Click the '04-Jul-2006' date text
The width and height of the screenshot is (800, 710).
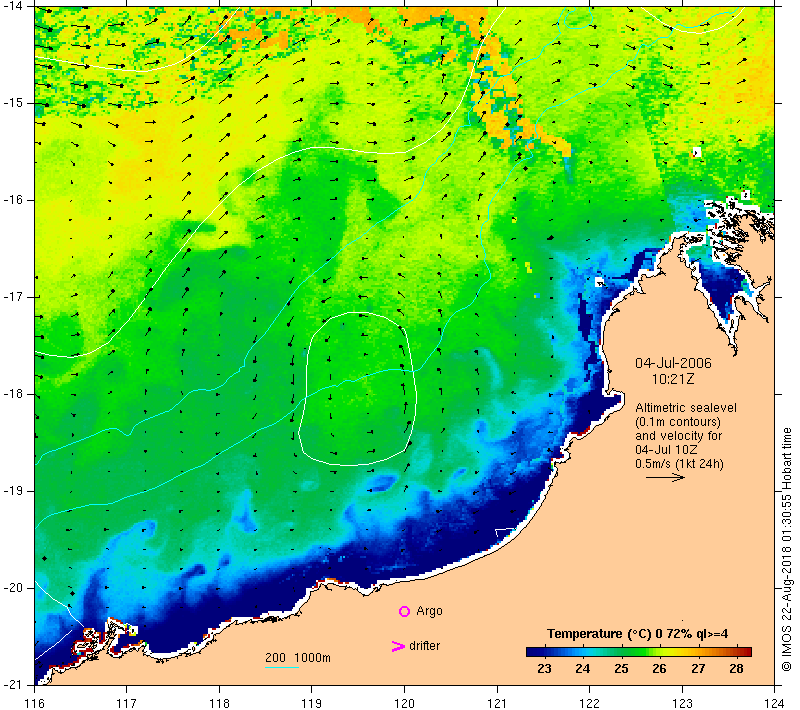coord(673,363)
